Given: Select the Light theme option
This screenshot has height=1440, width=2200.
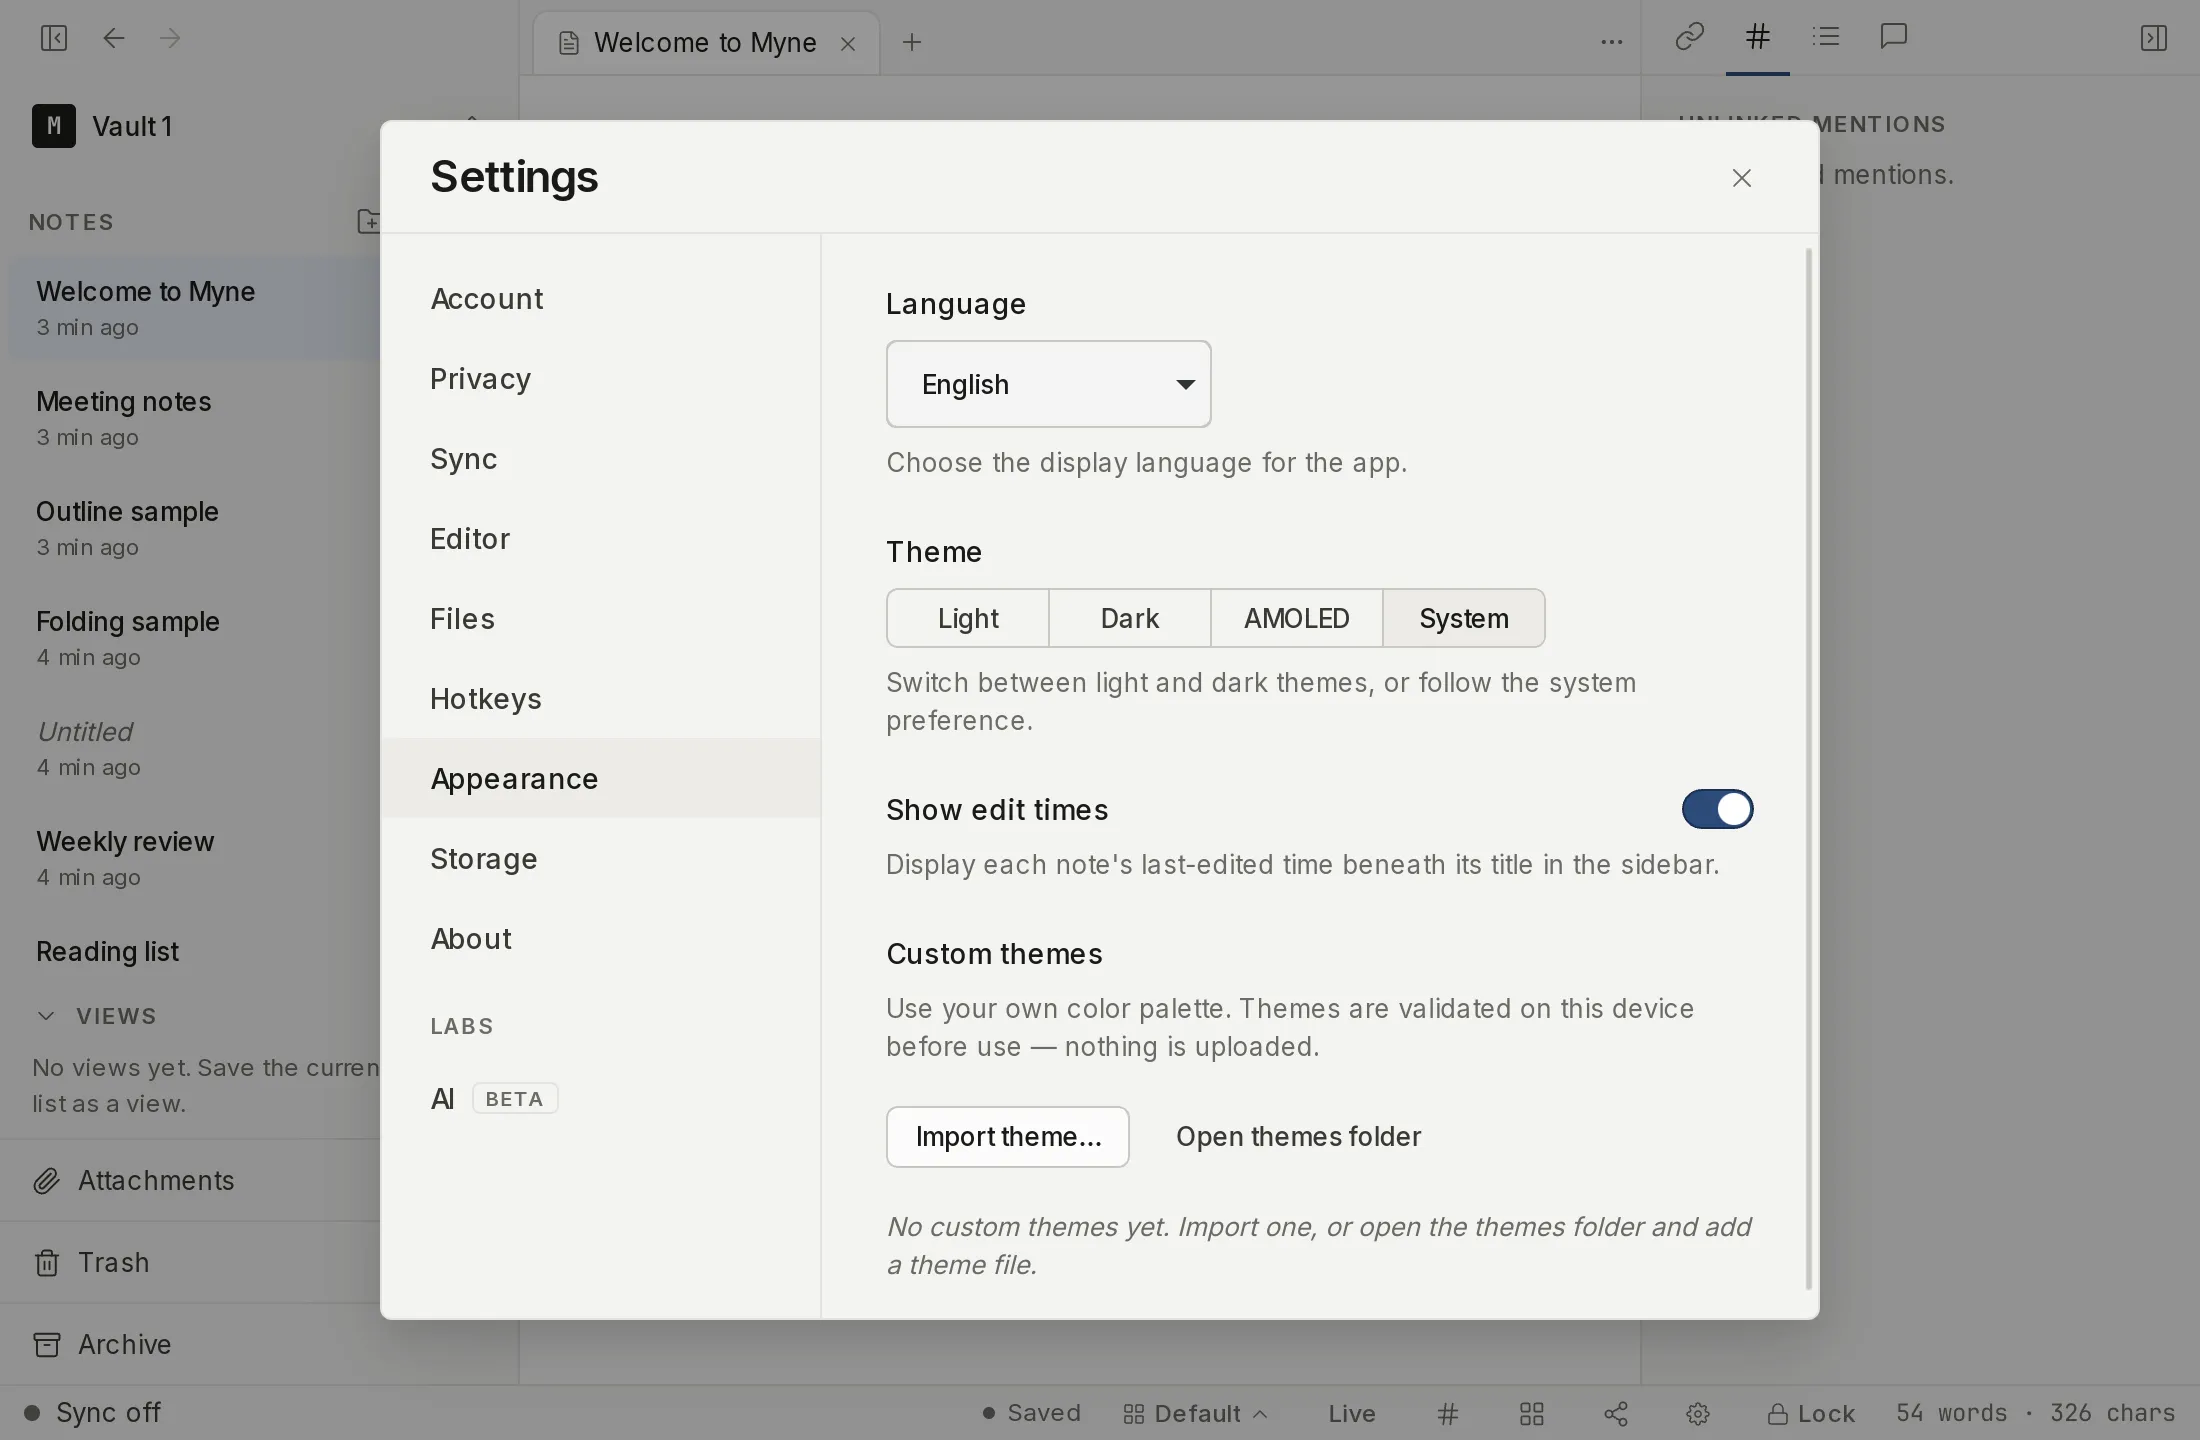Looking at the screenshot, I should tap(968, 618).
